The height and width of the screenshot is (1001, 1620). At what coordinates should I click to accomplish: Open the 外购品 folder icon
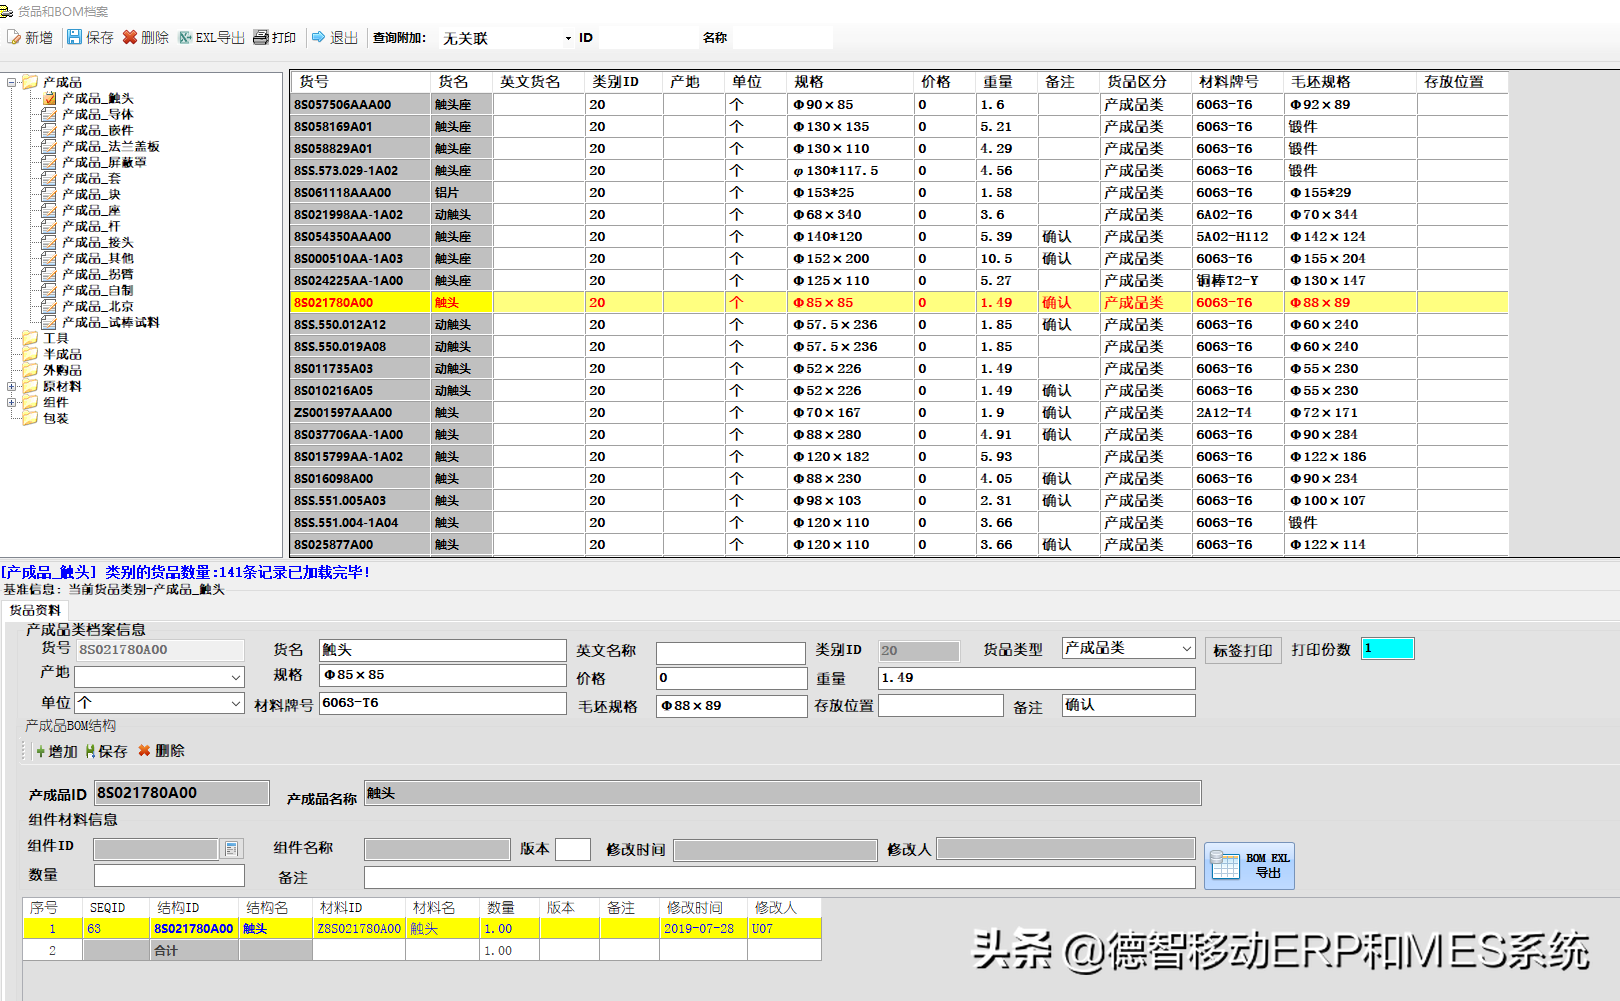point(30,370)
